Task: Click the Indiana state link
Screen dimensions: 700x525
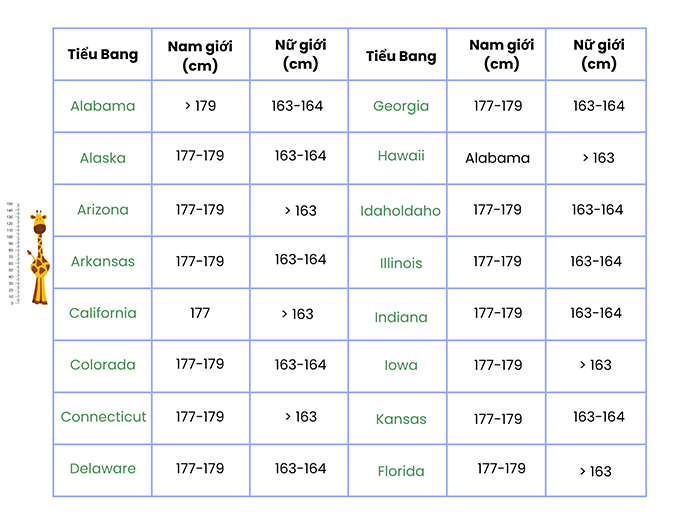Action: [401, 317]
